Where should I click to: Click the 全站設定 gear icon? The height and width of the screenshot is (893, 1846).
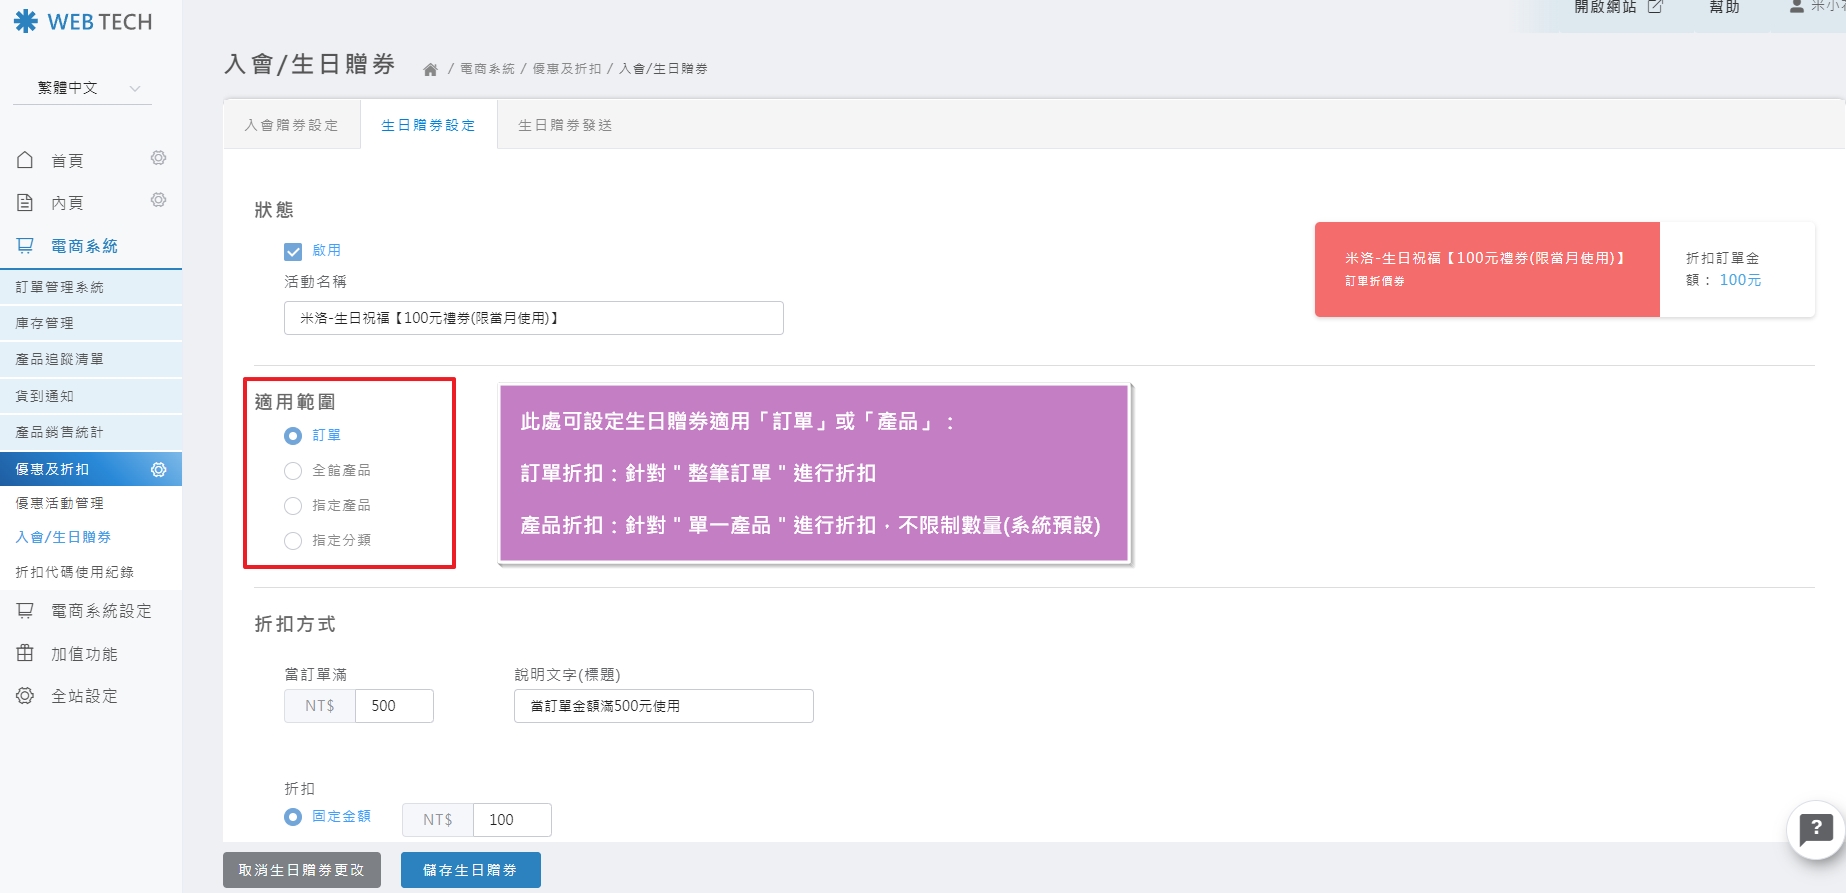(25, 696)
